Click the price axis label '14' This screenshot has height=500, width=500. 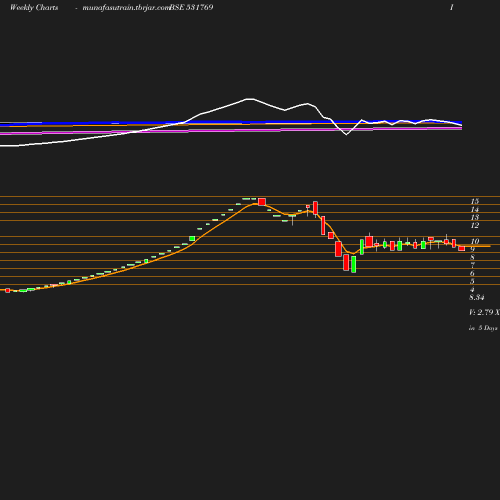point(475,210)
